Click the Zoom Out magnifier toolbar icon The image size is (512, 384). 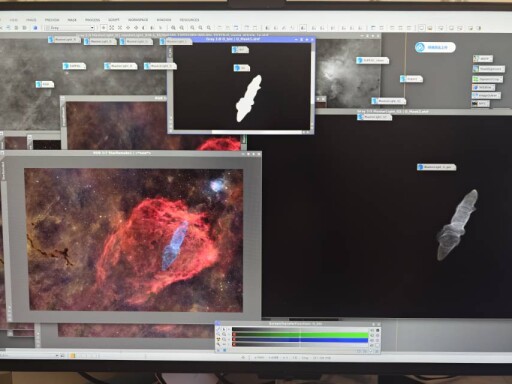pyautogui.click(x=182, y=28)
